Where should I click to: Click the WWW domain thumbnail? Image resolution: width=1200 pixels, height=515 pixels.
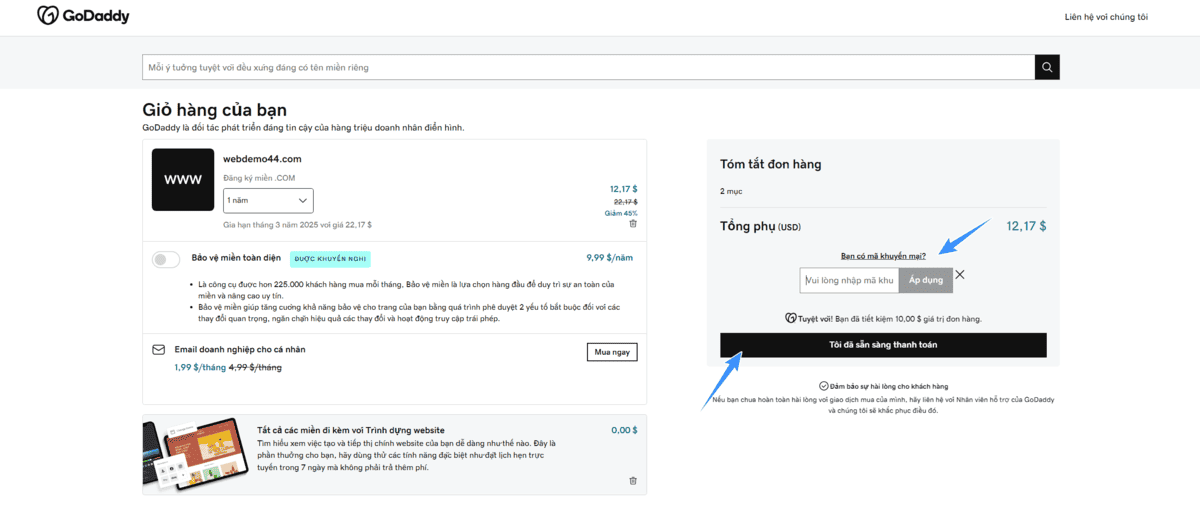183,180
